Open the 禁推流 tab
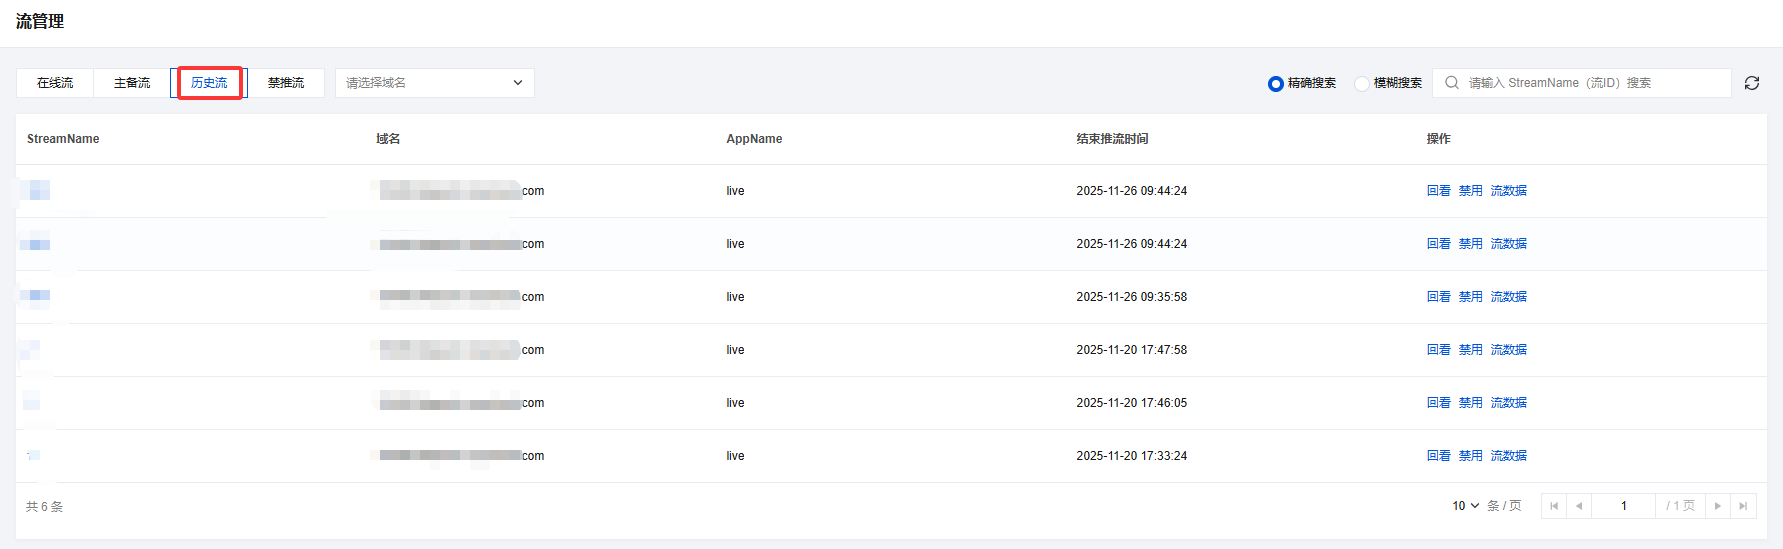The height and width of the screenshot is (549, 1783). pyautogui.click(x=286, y=83)
